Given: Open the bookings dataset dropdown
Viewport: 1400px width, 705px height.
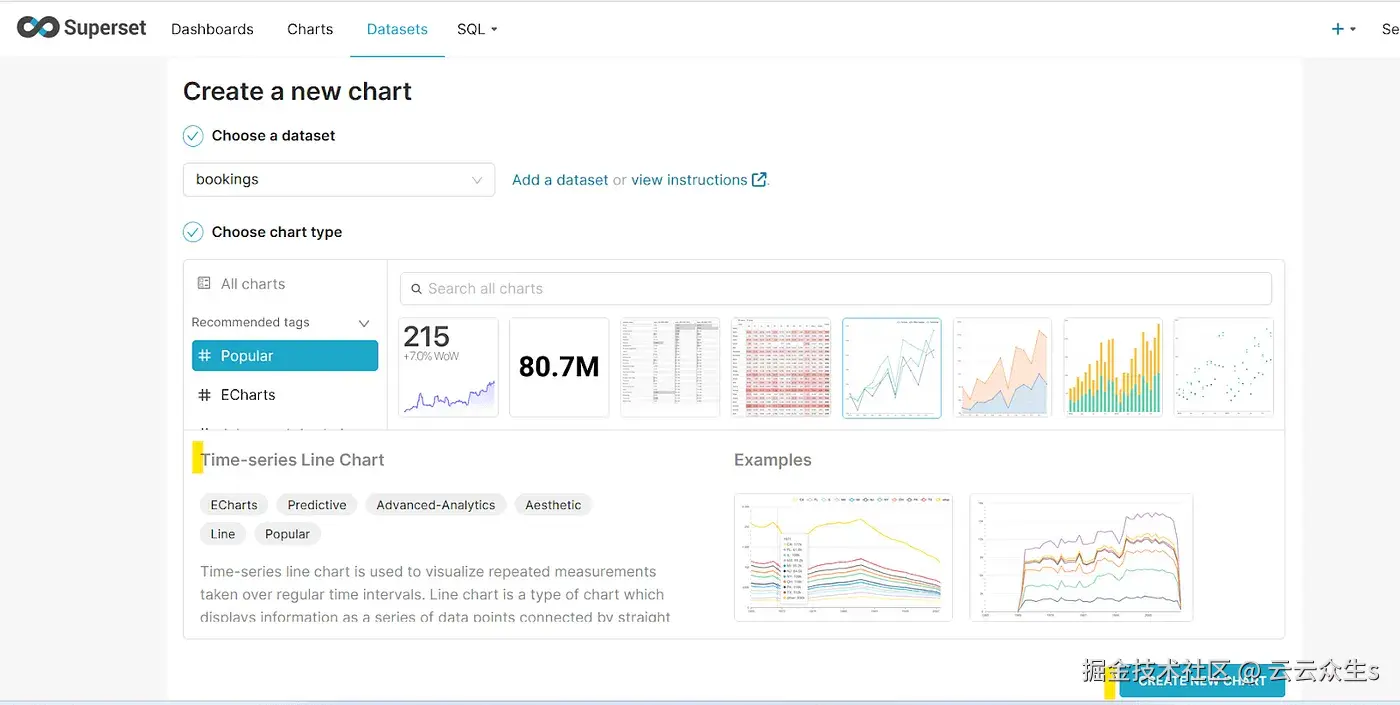Looking at the screenshot, I should point(338,180).
